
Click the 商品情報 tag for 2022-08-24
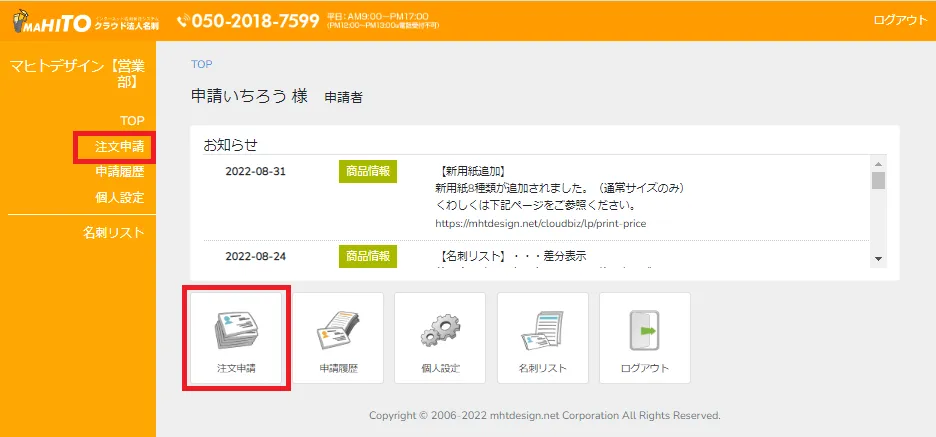pyautogui.click(x=368, y=256)
